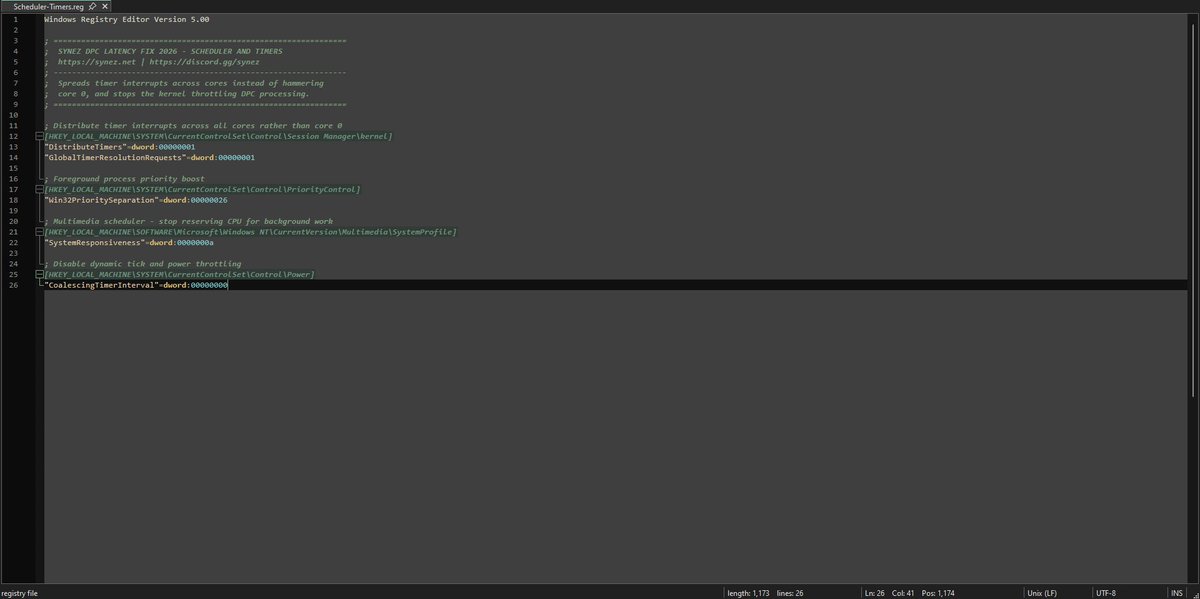Click the "Windows Registry Editor Version 5.00" line
1200x599 pixels.
pos(127,19)
